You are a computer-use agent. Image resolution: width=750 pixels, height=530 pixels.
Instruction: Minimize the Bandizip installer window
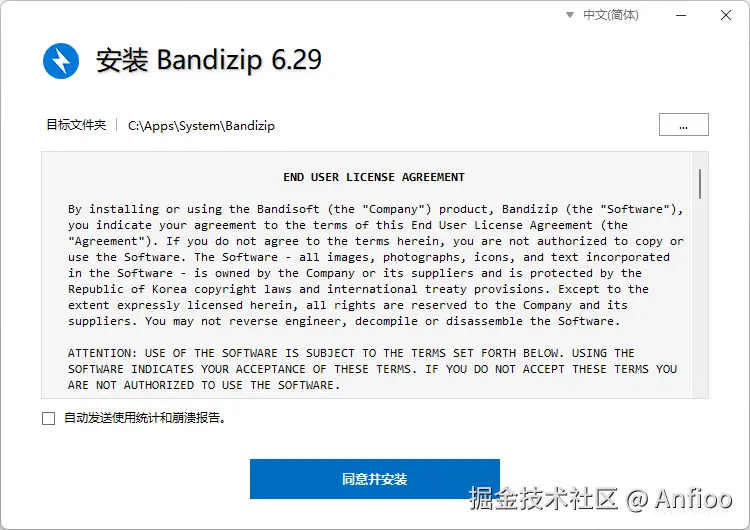click(x=681, y=15)
